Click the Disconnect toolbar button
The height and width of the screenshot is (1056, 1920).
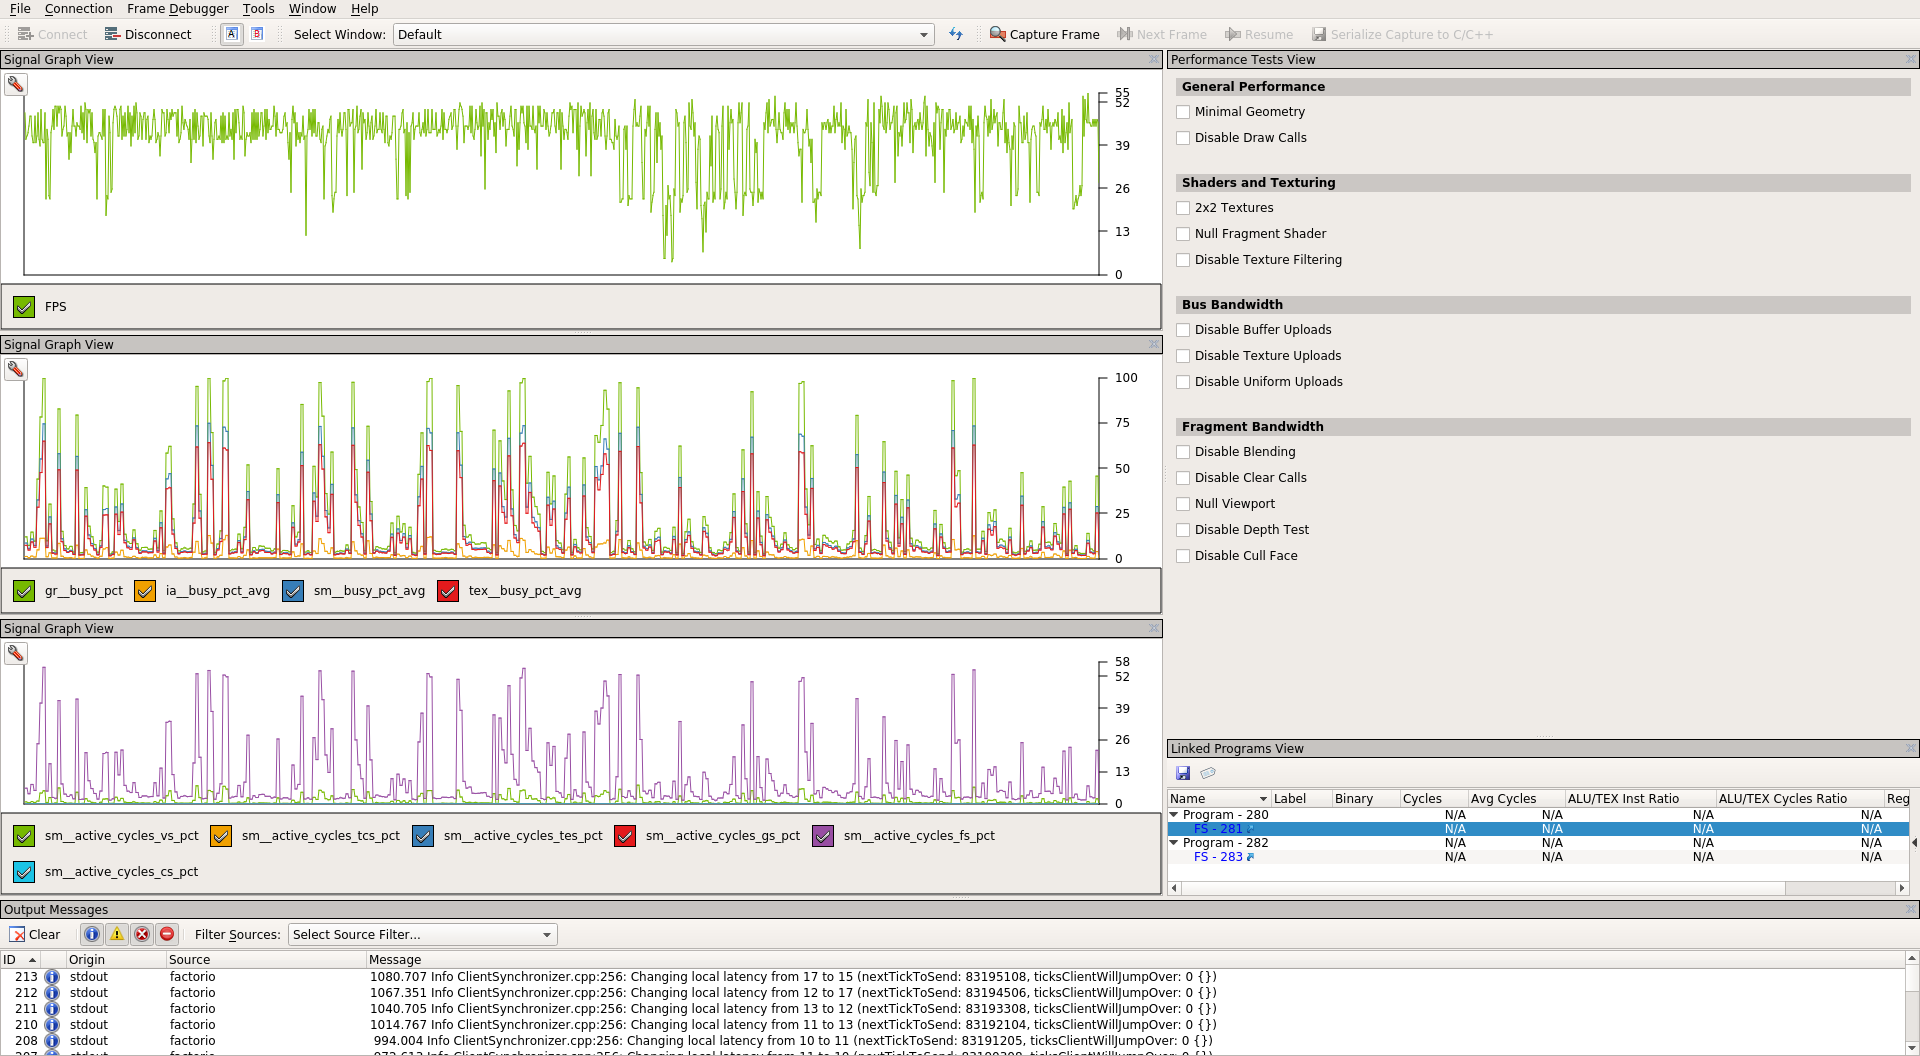148,34
